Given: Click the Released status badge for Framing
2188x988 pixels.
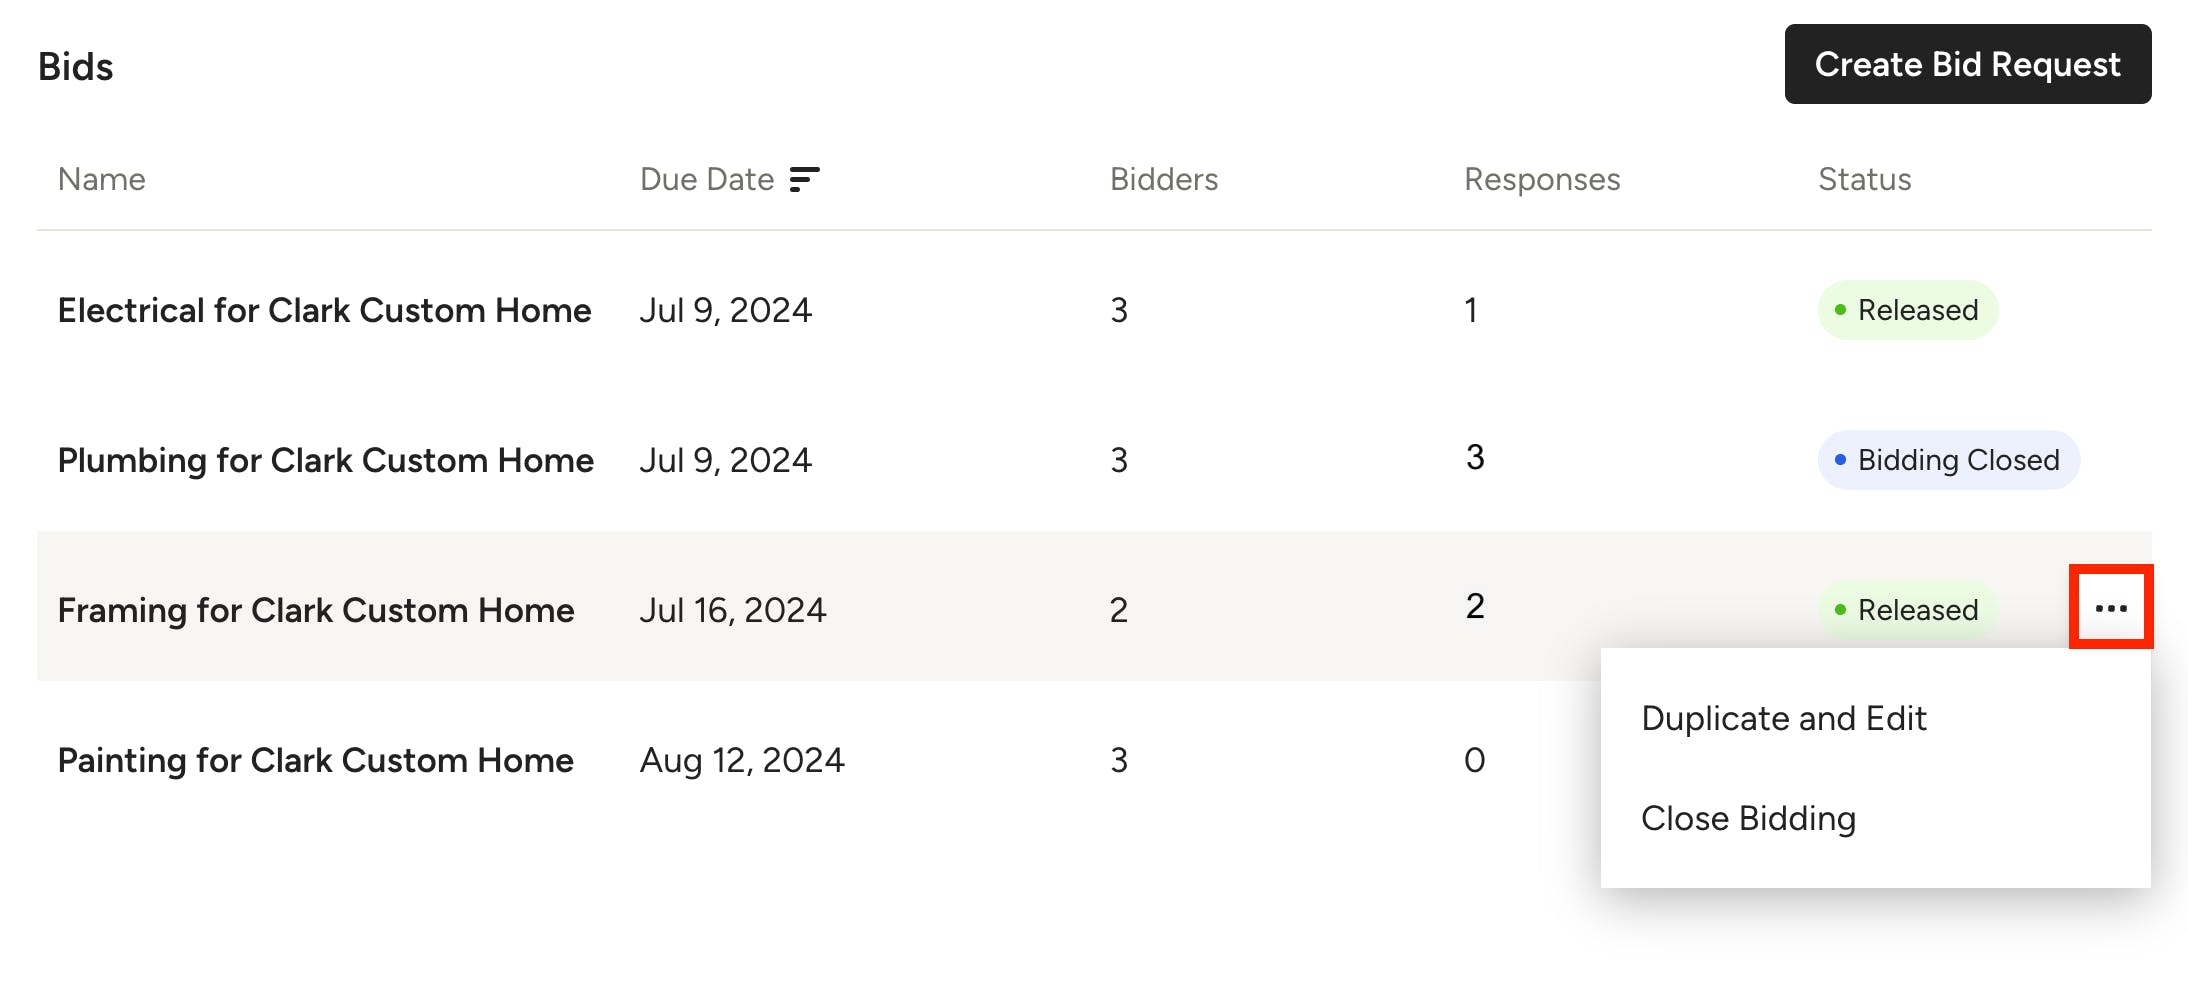Looking at the screenshot, I should pos(1907,610).
